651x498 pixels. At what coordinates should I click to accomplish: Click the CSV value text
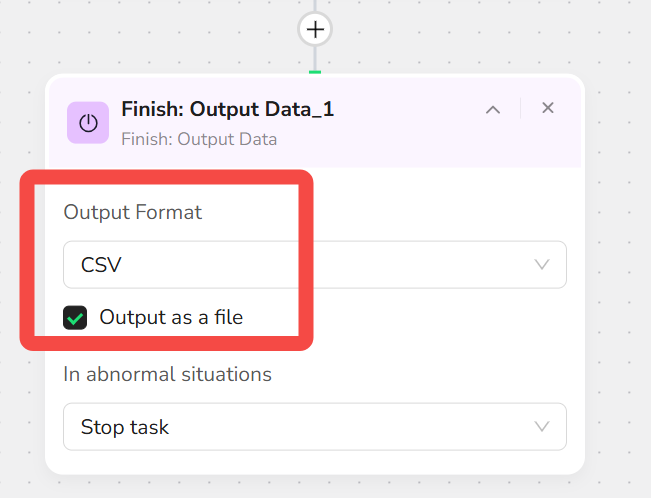click(101, 265)
